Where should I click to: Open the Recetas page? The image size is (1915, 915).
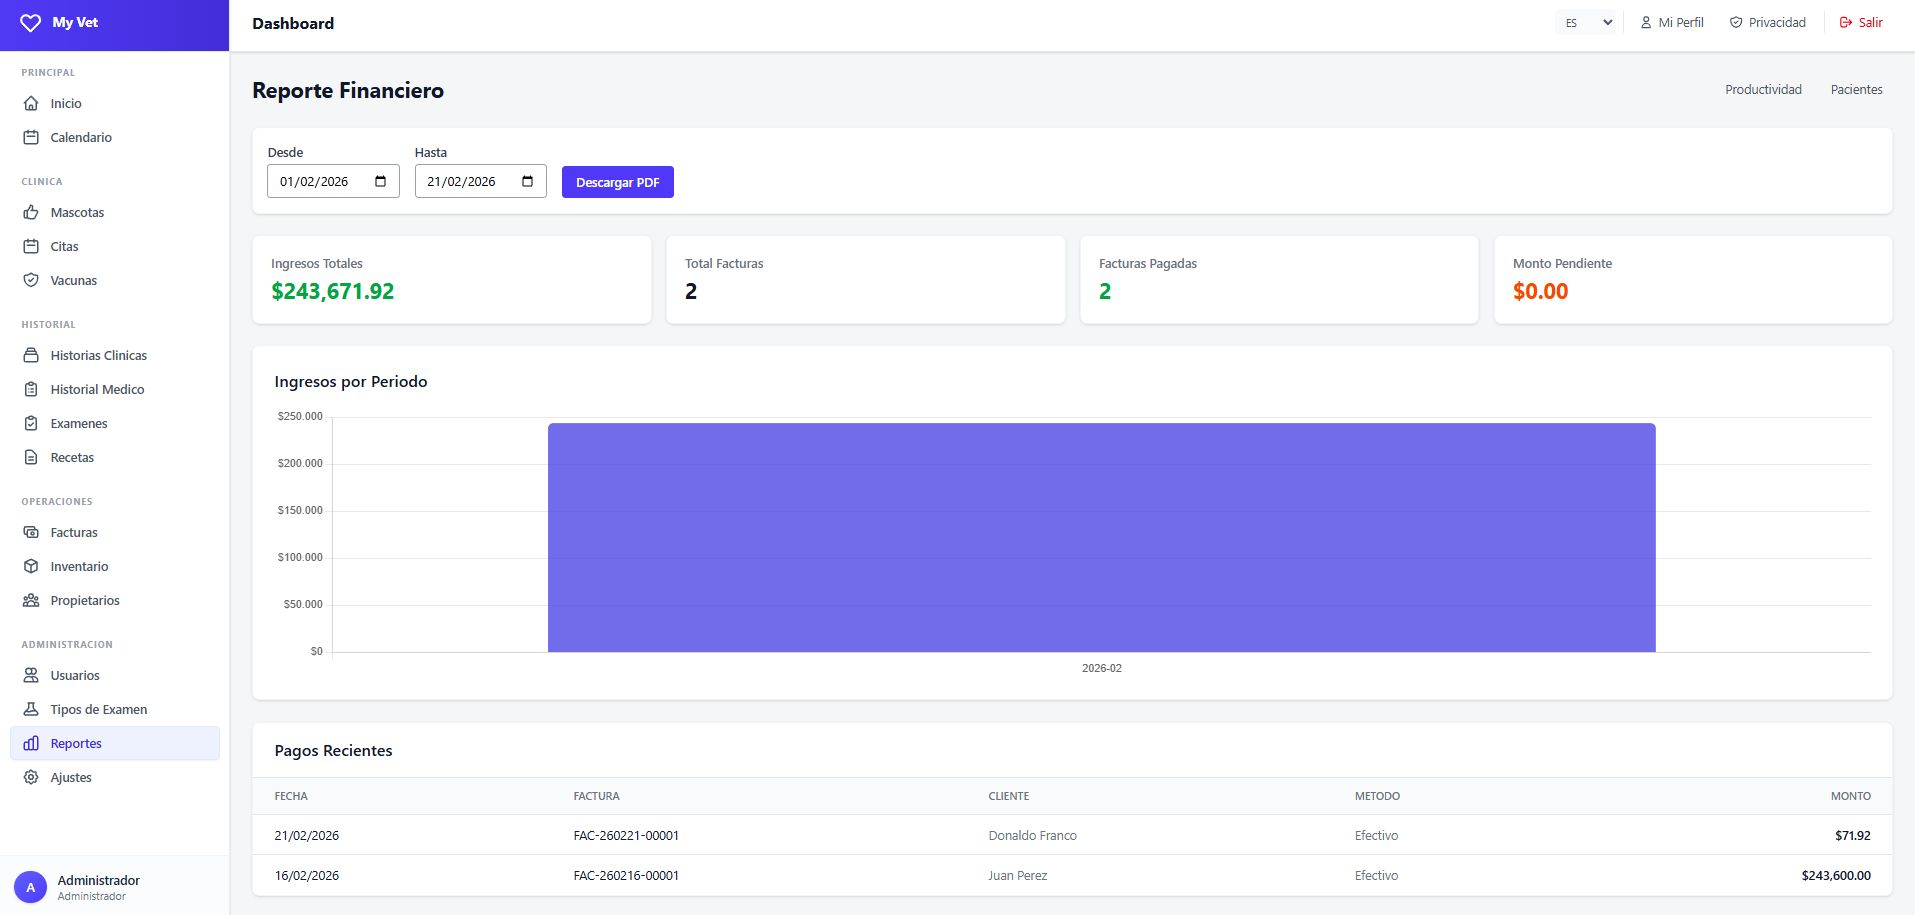click(x=115, y=457)
